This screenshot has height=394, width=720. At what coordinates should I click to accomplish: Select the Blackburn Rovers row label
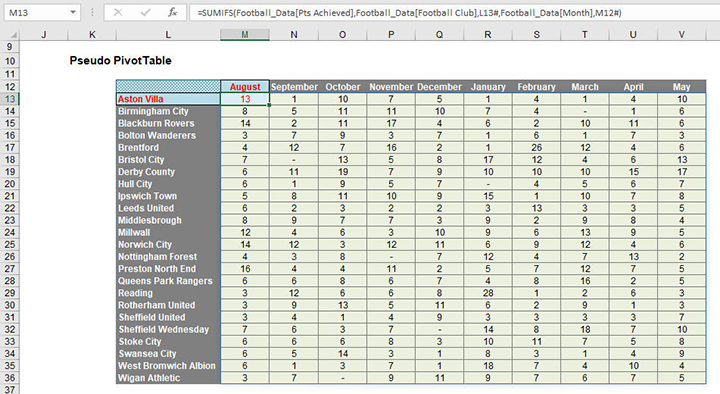(168, 123)
